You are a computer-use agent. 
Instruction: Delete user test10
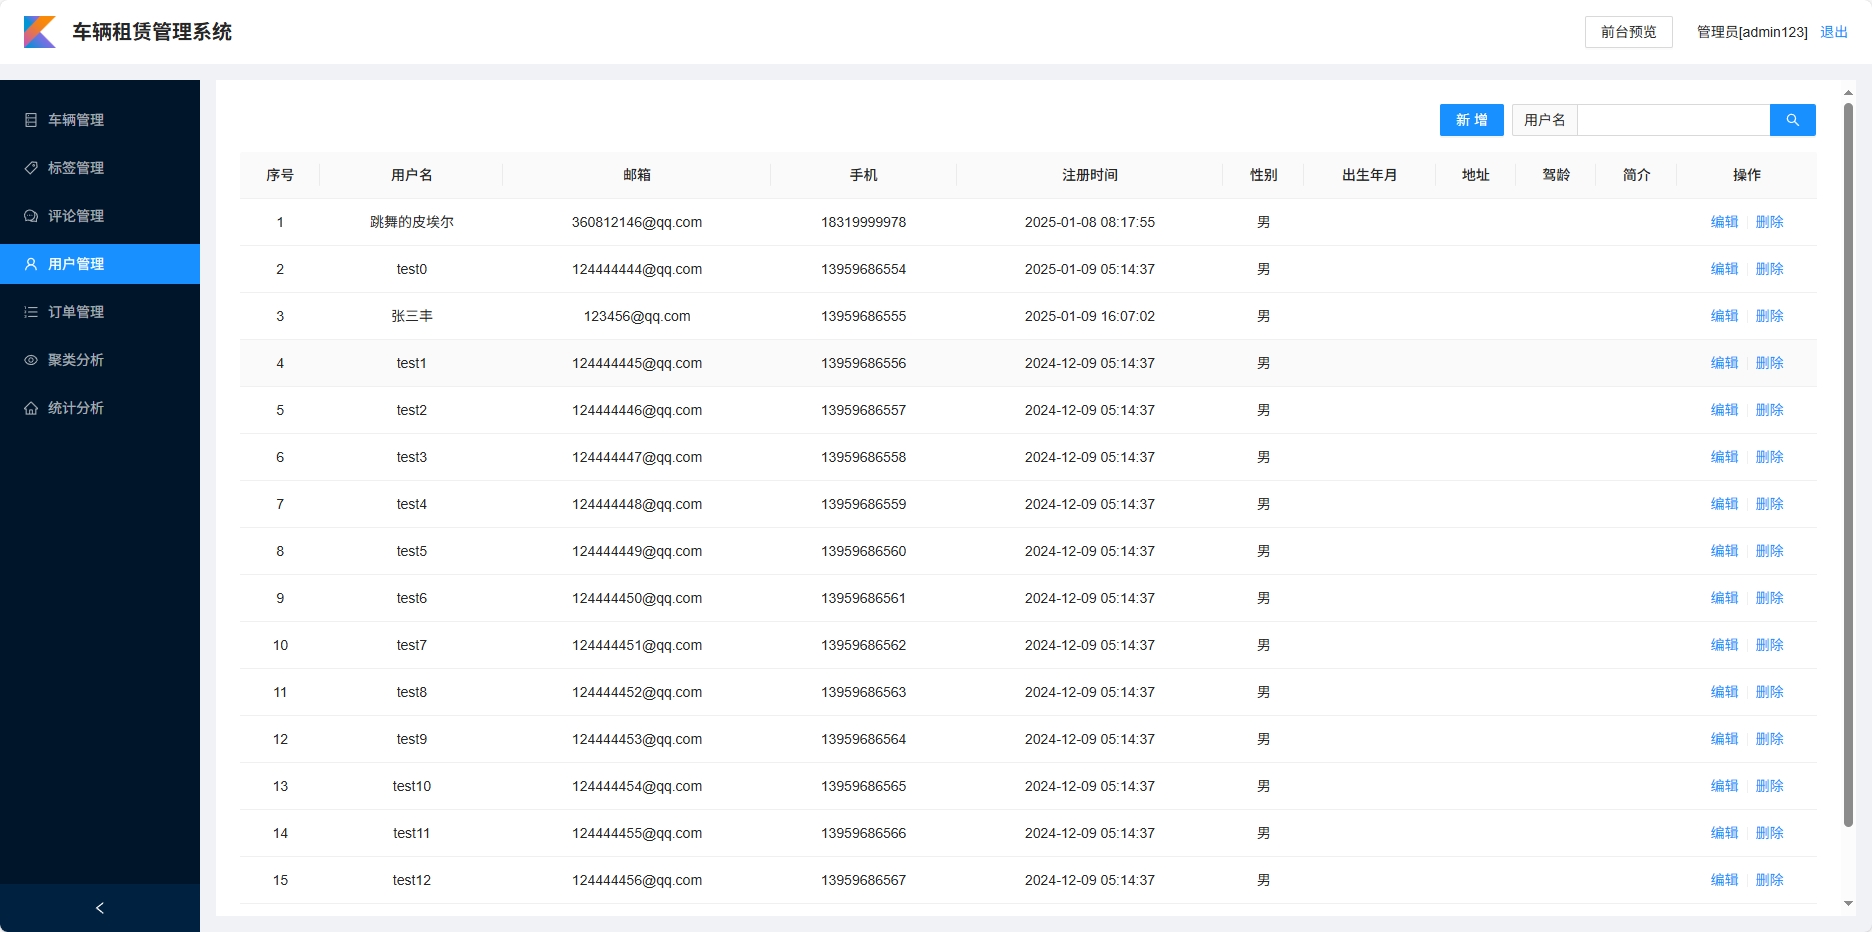[x=1769, y=786]
